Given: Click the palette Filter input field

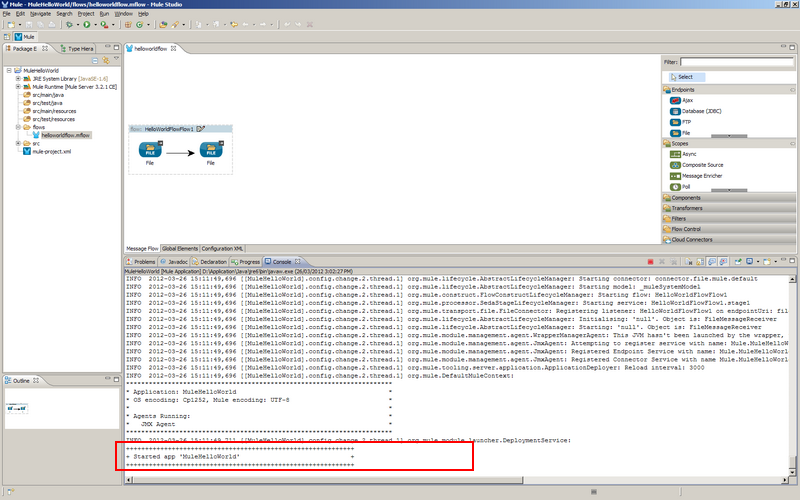Looking at the screenshot, I should tap(737, 62).
